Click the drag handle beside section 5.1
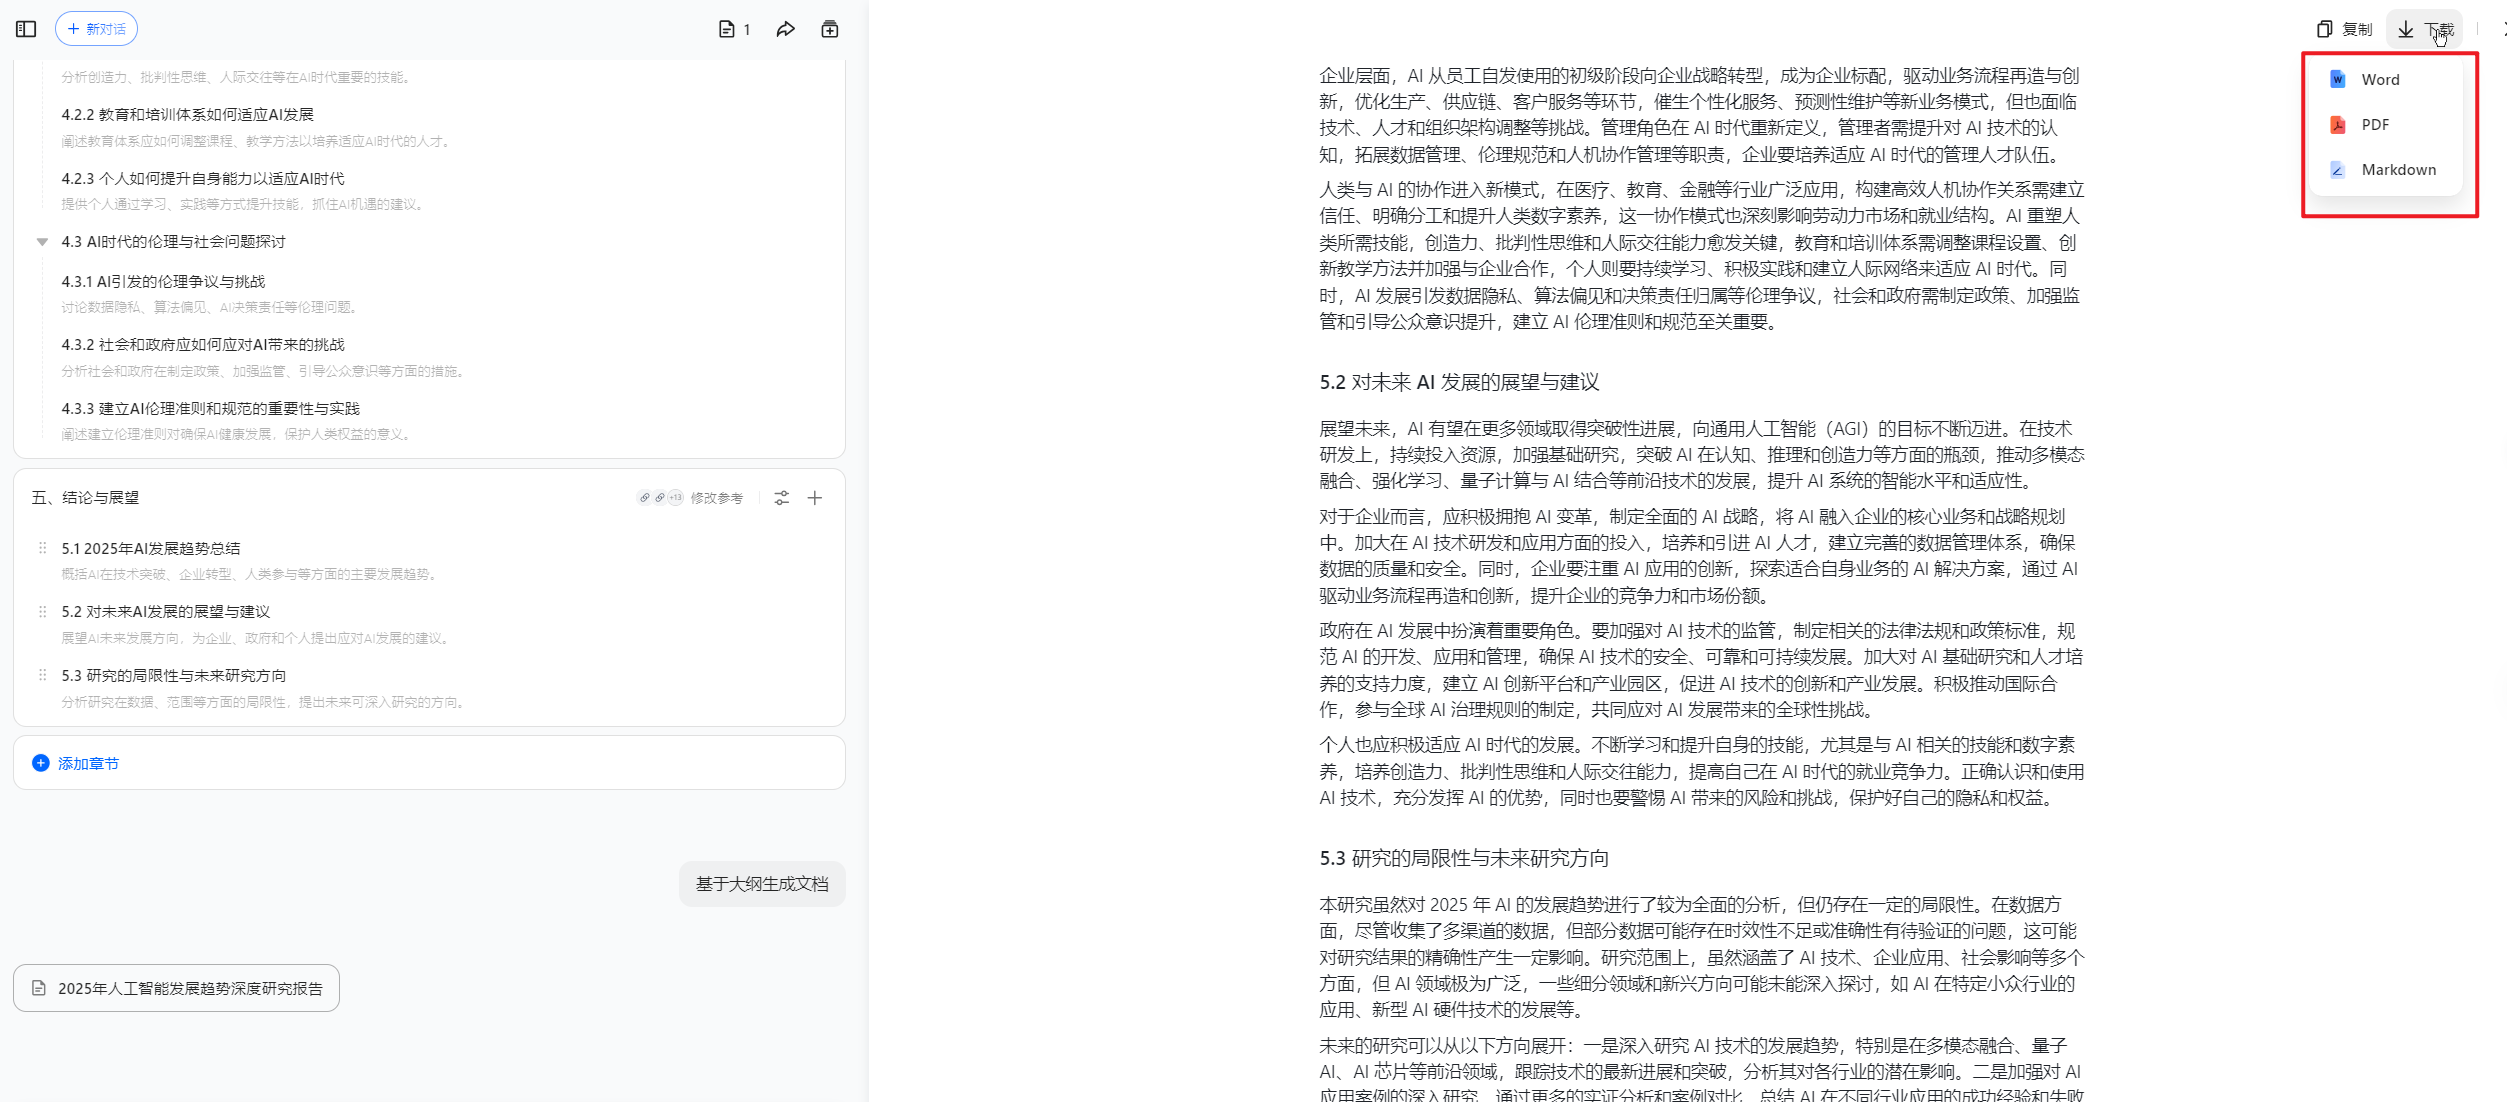 (42, 548)
